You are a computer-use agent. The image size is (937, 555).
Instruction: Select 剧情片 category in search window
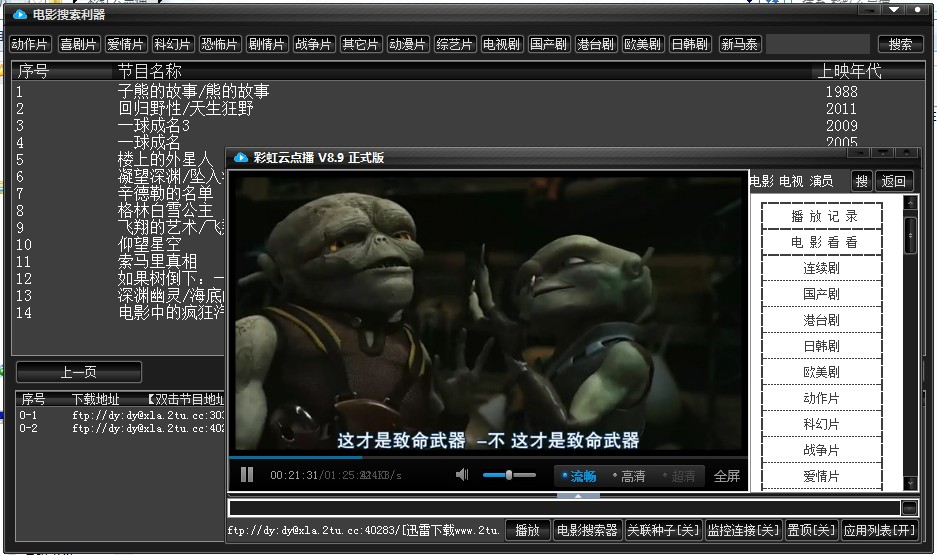pyautogui.click(x=267, y=44)
